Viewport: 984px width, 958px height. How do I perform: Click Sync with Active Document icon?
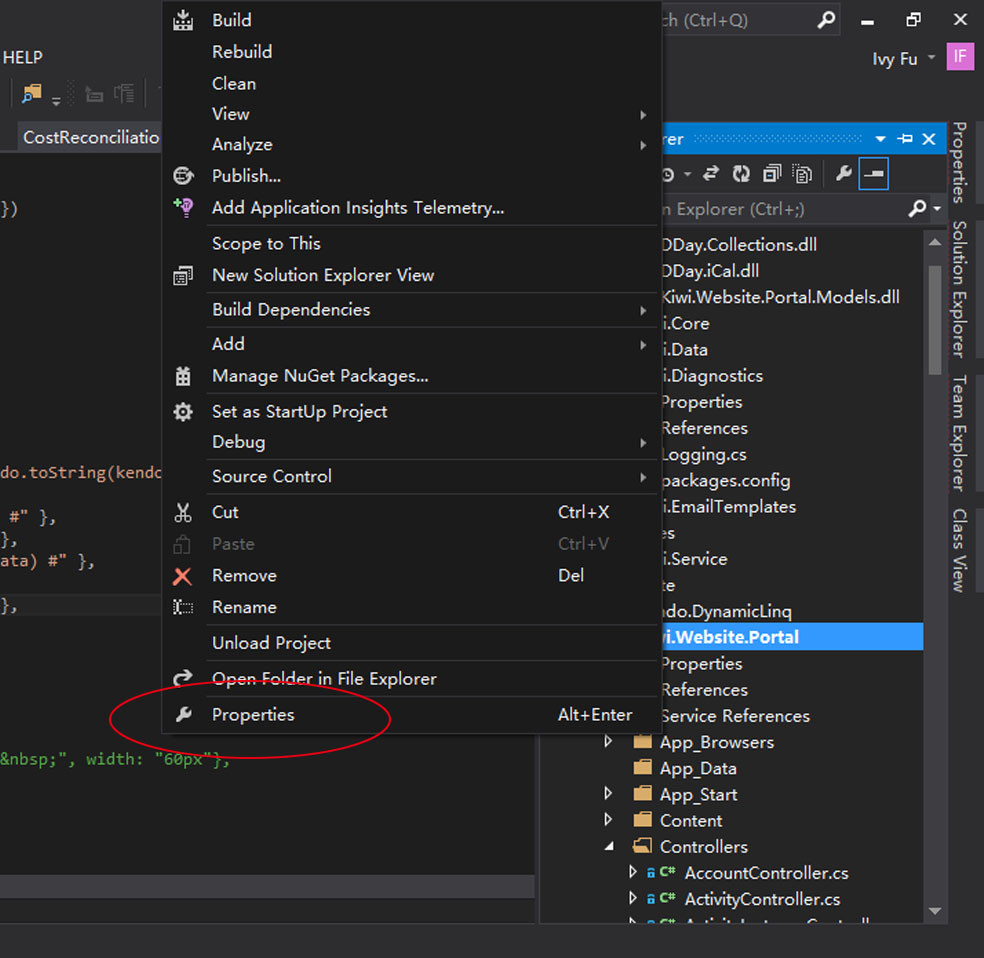coord(710,174)
